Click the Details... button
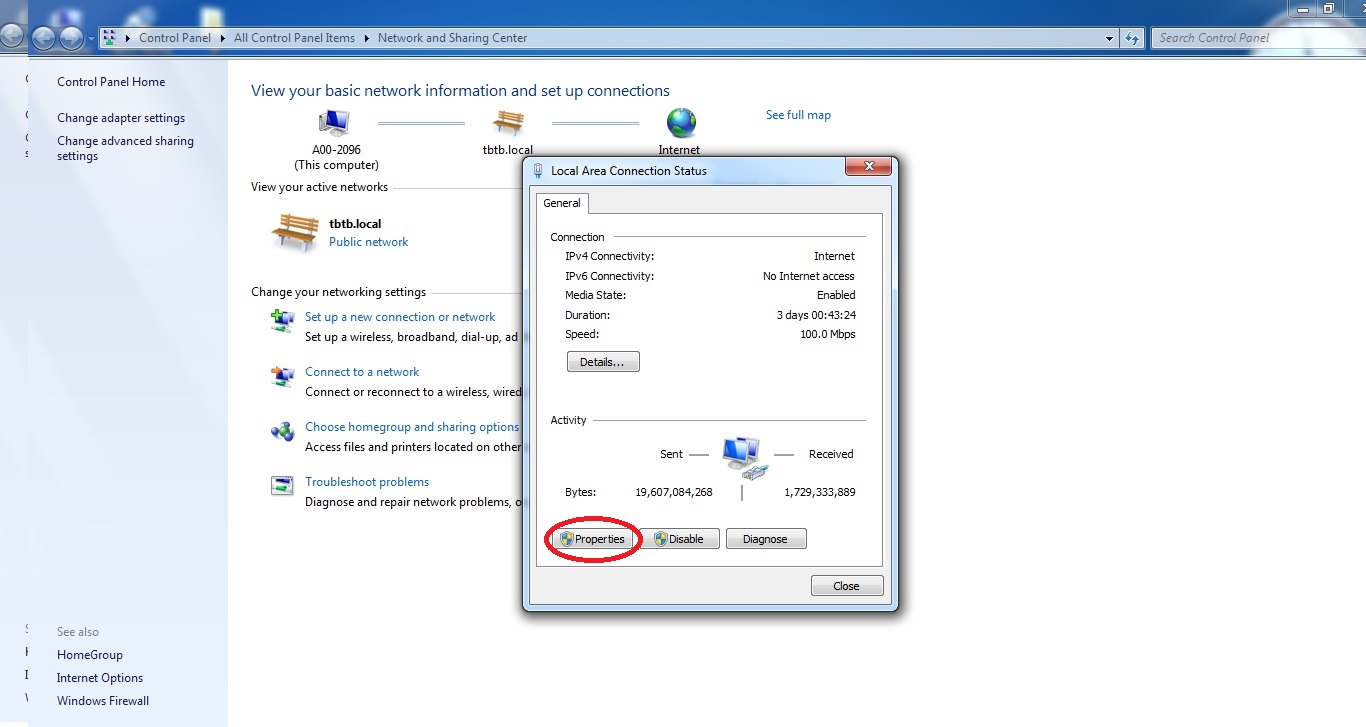The height and width of the screenshot is (727, 1366). [603, 362]
